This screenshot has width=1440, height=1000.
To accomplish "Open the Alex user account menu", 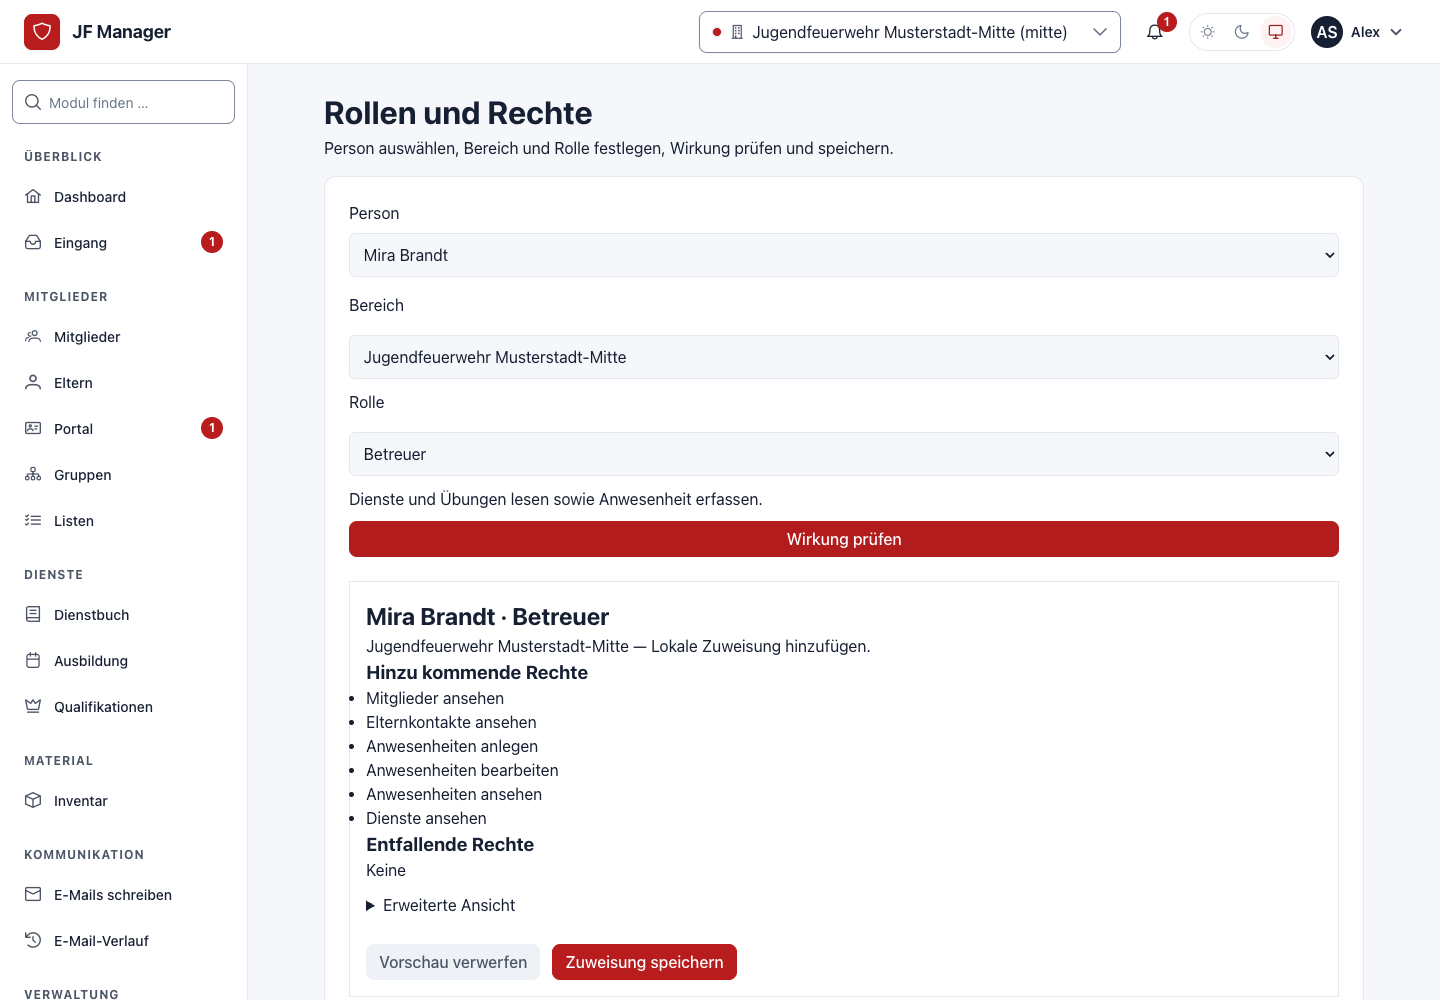I will (x=1357, y=32).
